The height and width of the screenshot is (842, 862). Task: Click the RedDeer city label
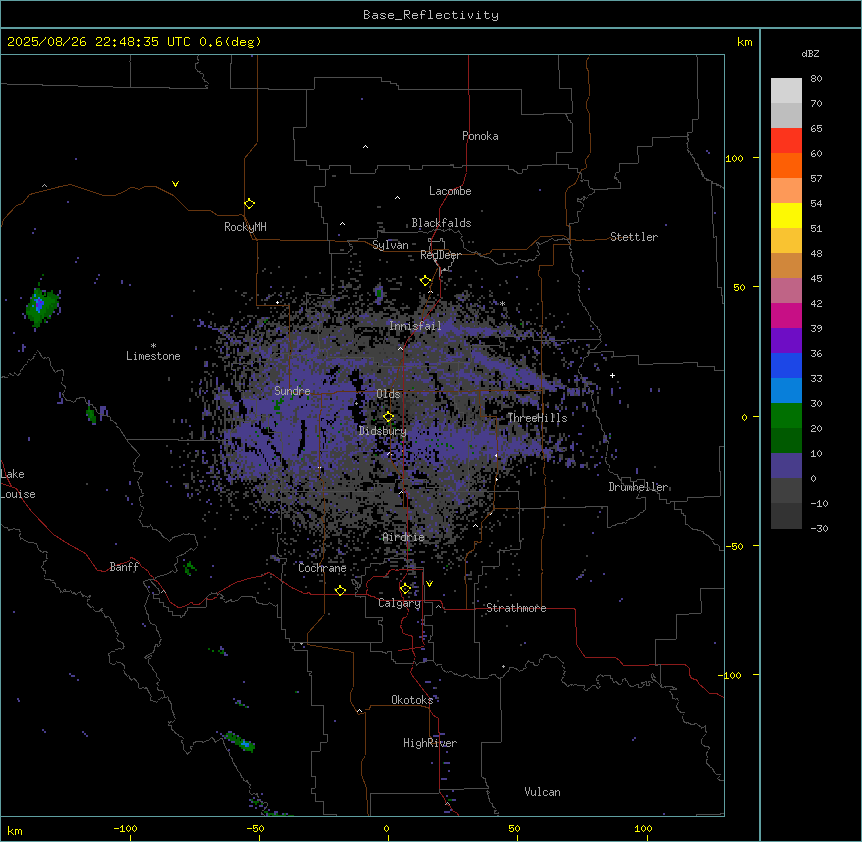(x=440, y=255)
